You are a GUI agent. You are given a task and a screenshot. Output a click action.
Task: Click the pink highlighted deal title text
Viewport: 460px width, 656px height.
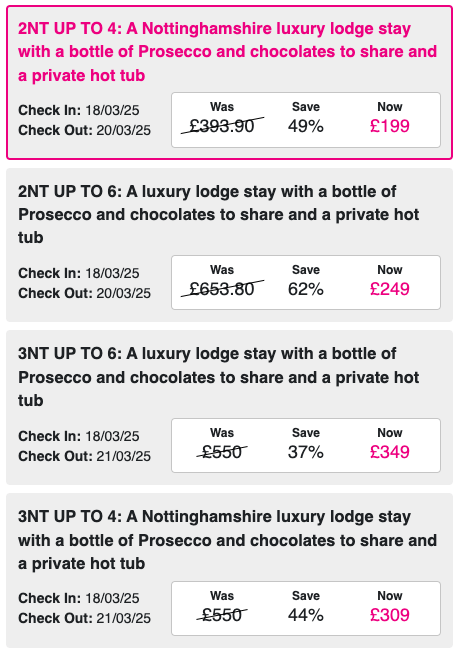[x=227, y=52]
